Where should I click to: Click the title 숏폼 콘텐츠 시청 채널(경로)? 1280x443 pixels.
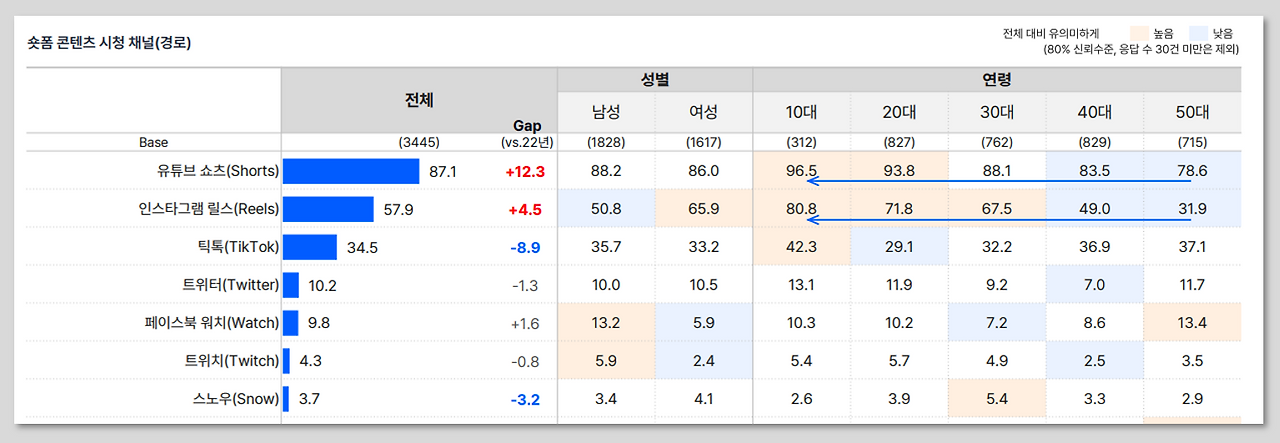109,43
